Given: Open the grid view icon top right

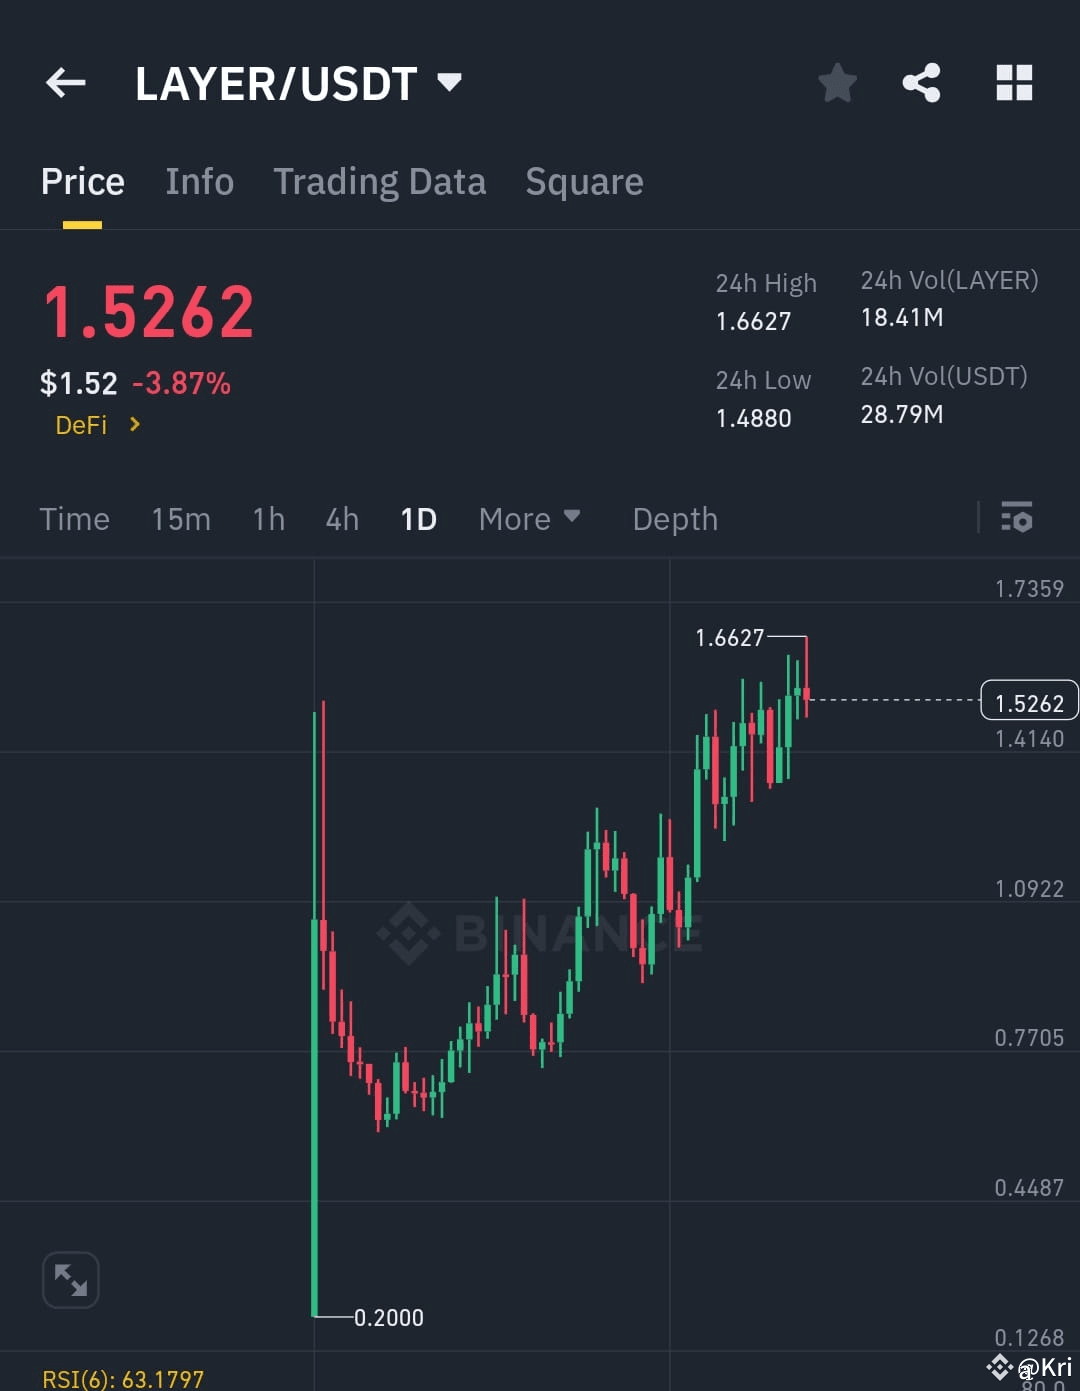Looking at the screenshot, I should coord(1014,84).
